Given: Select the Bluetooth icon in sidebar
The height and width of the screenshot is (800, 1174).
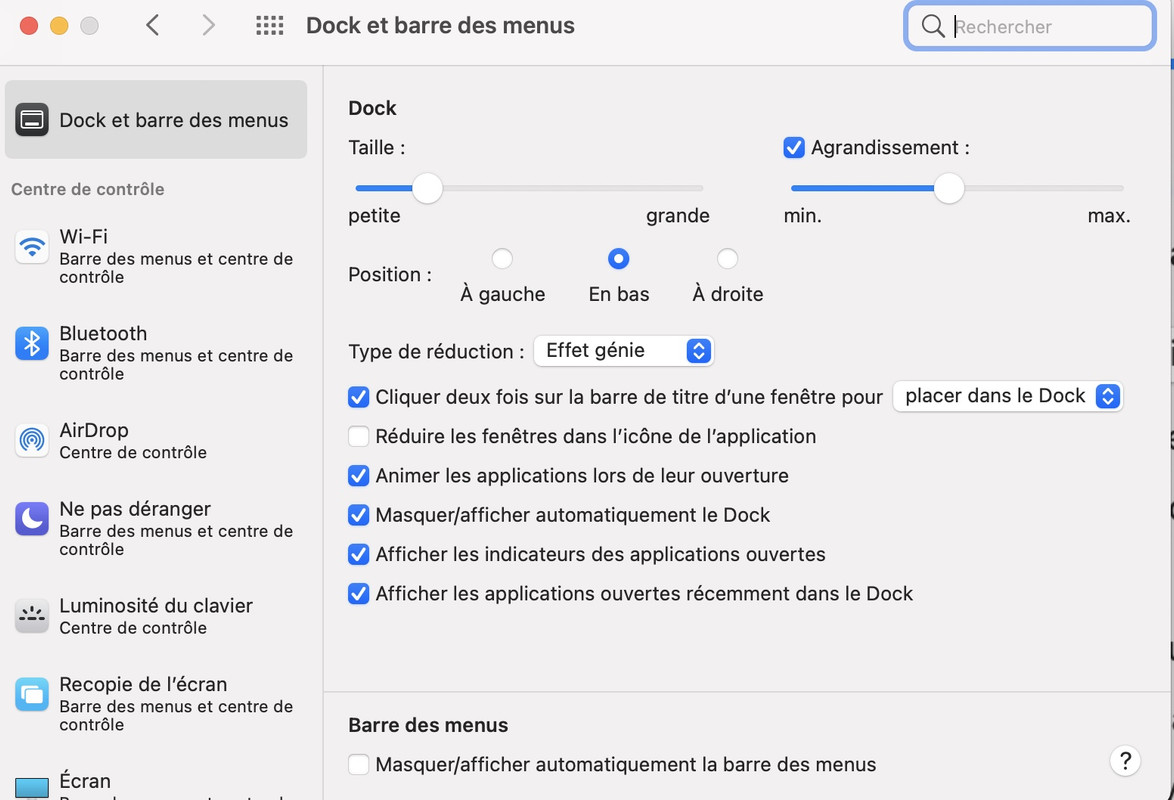Looking at the screenshot, I should (32, 344).
